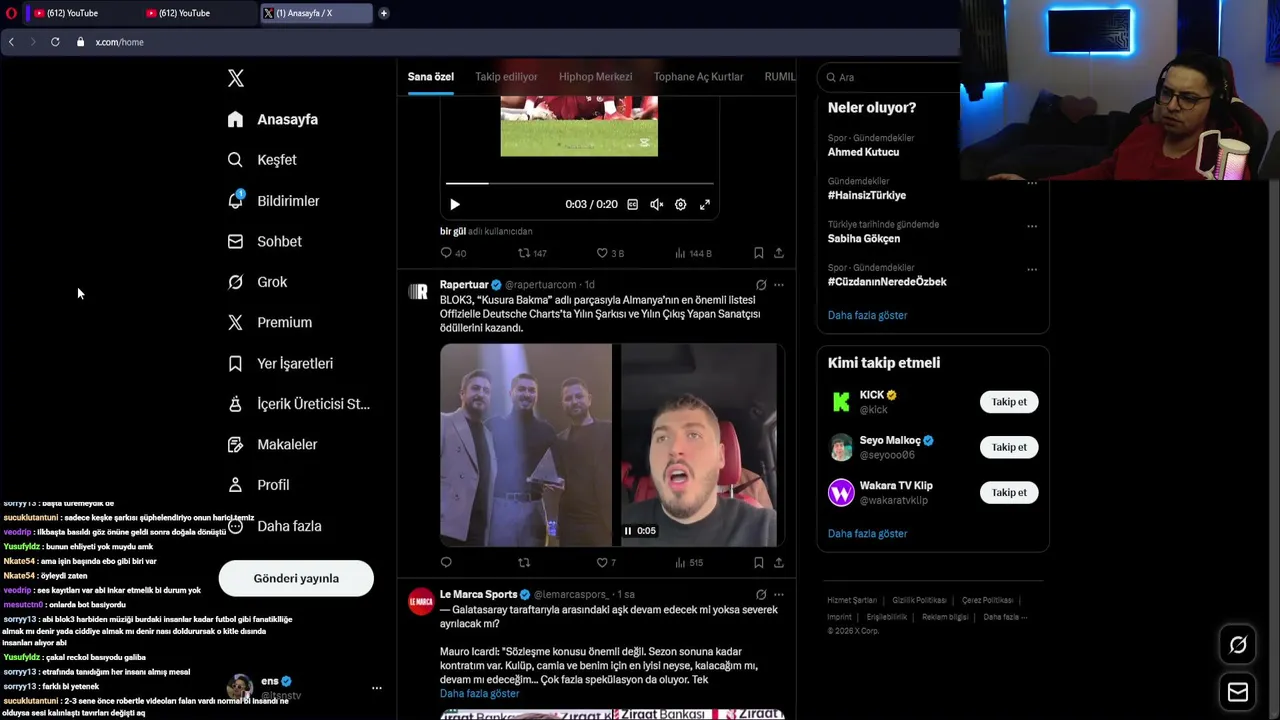Open more options for Sabiha Gökçen trend
Viewport: 1280px width, 720px height.
coord(1032,226)
